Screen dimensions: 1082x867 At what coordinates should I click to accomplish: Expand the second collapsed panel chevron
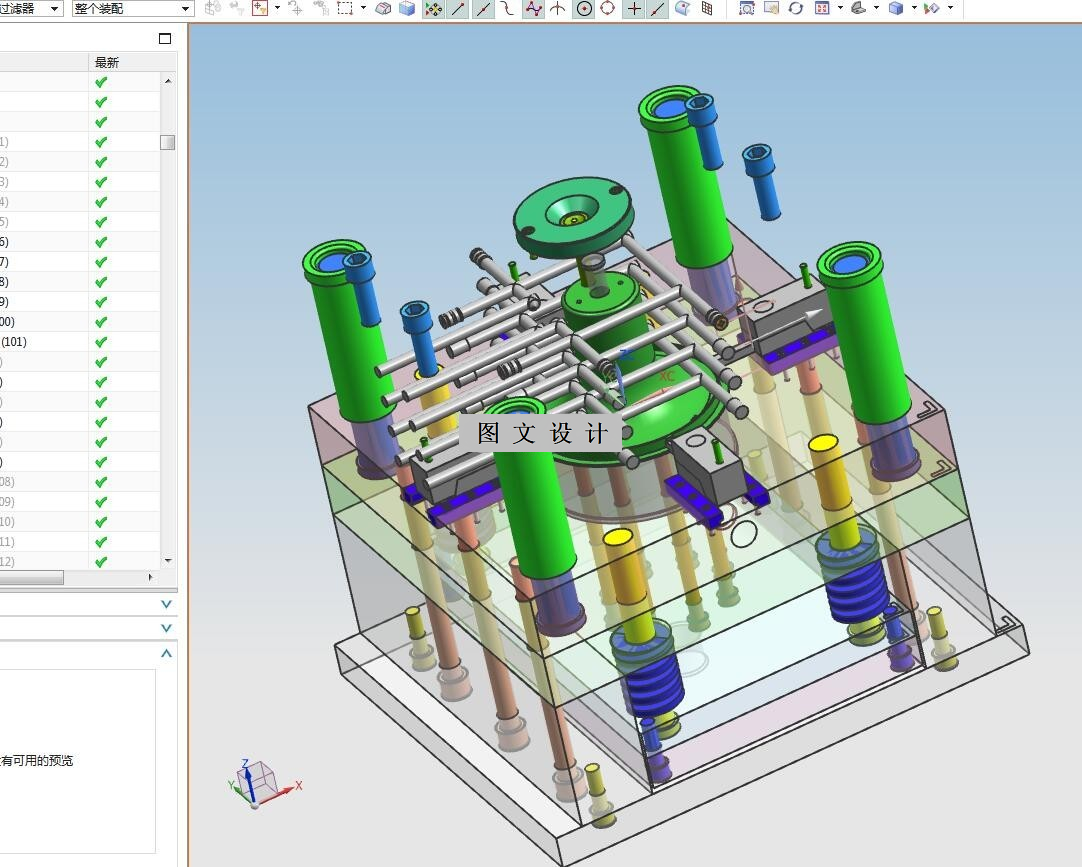(x=166, y=628)
